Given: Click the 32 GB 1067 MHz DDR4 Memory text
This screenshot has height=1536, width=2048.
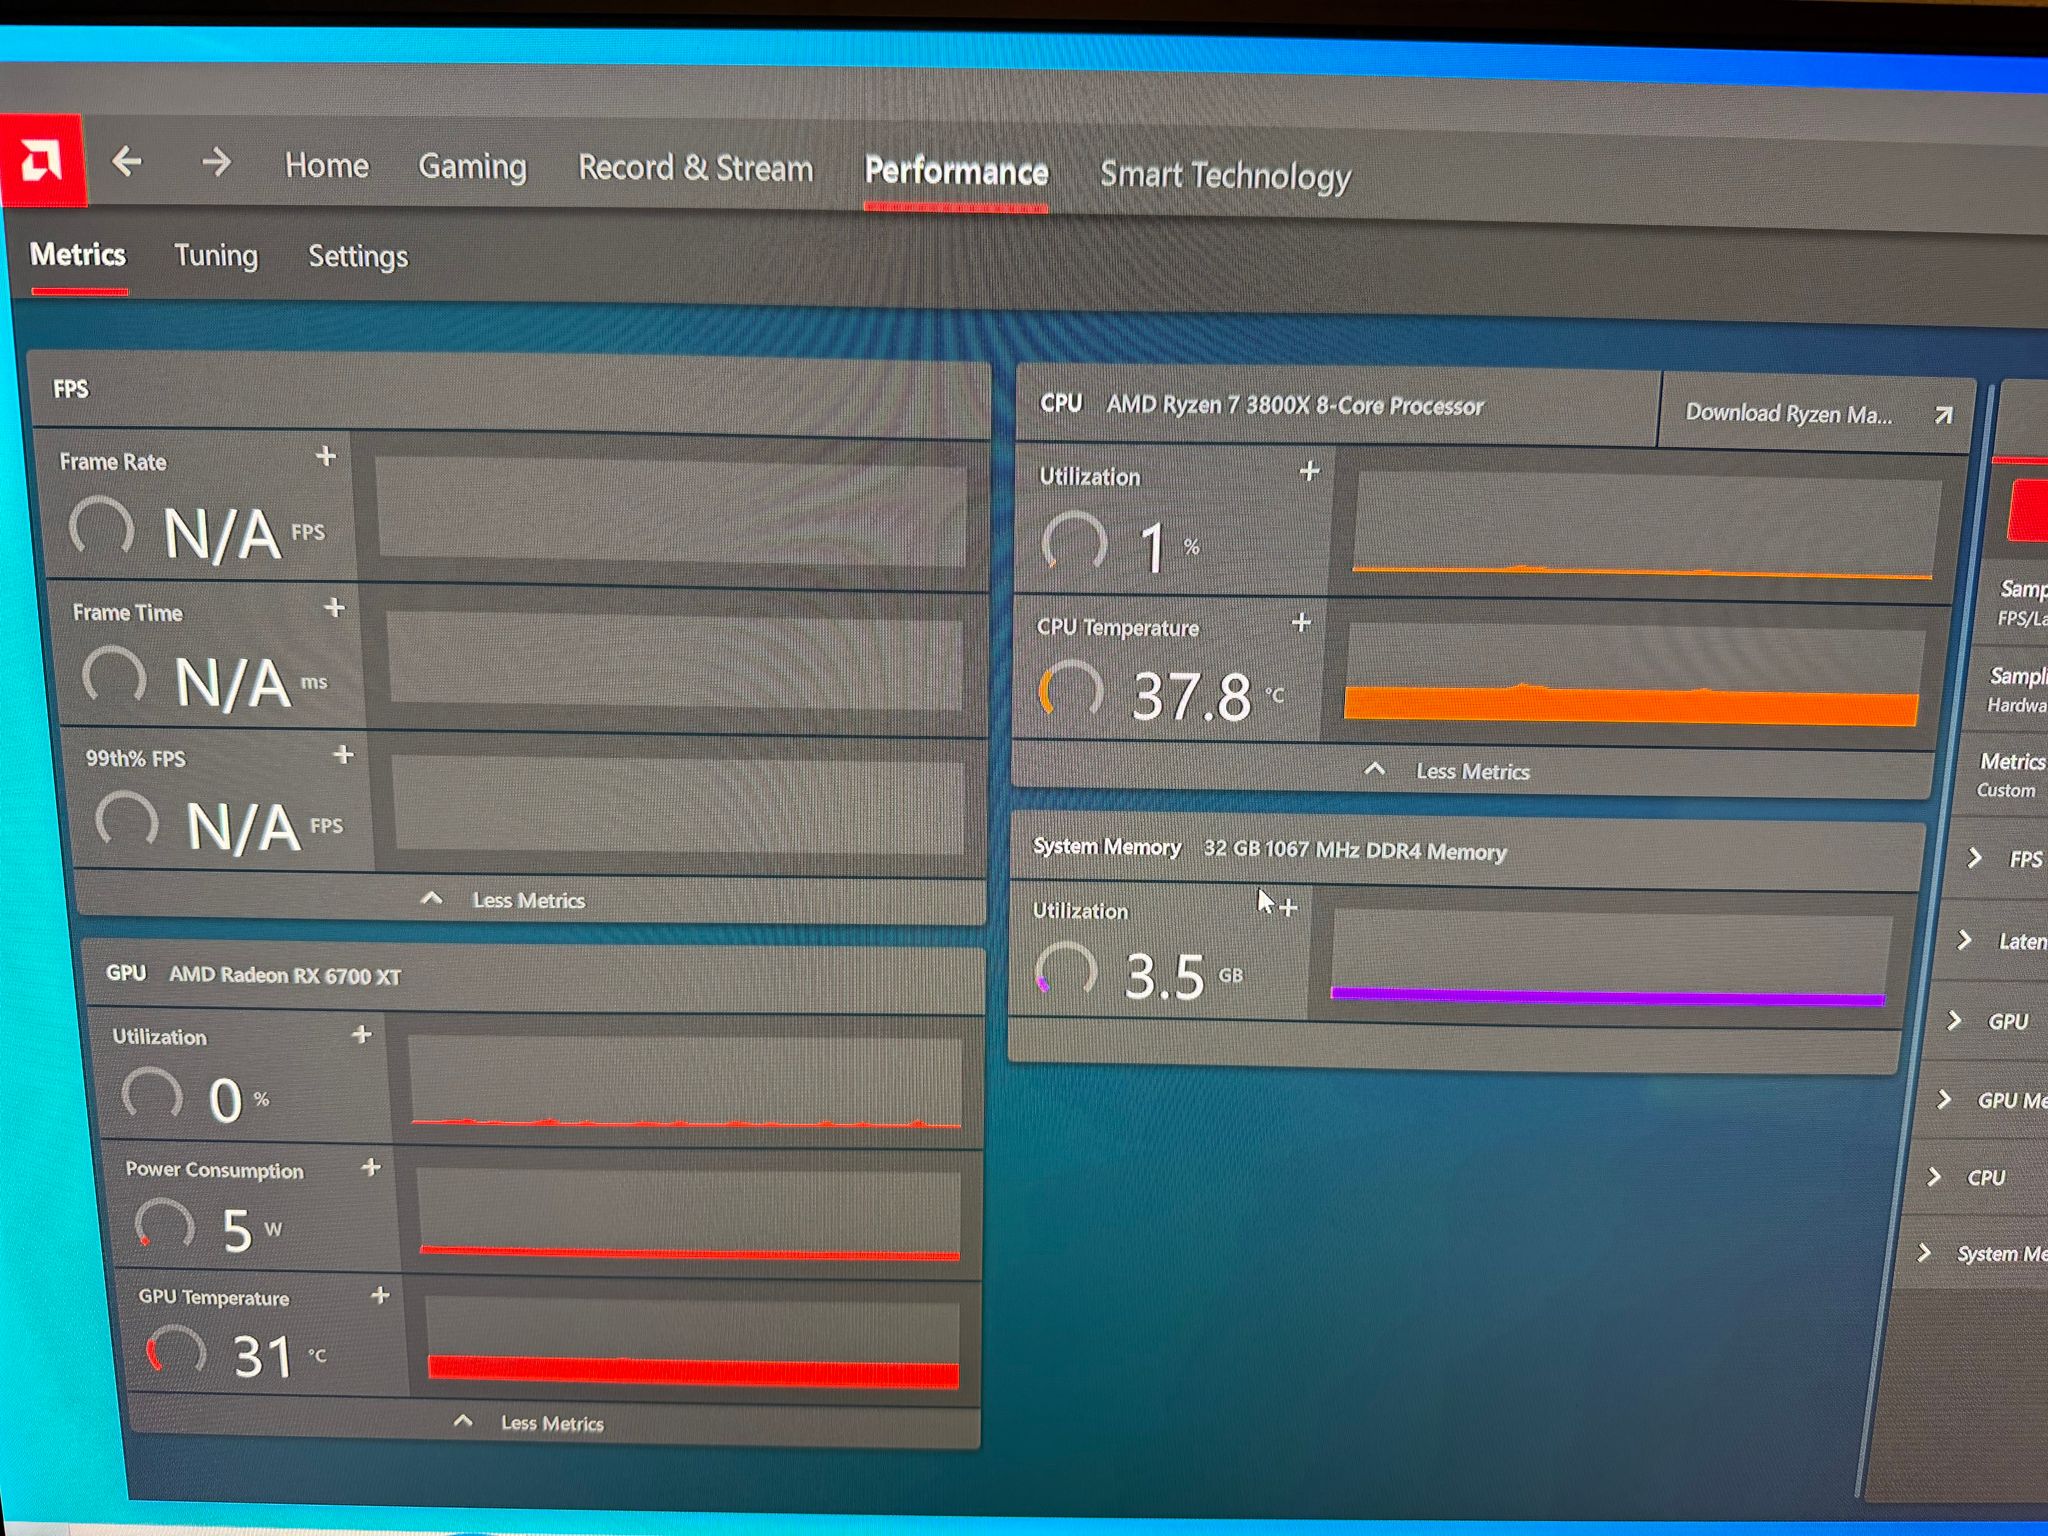Looking at the screenshot, I should (x=1355, y=850).
